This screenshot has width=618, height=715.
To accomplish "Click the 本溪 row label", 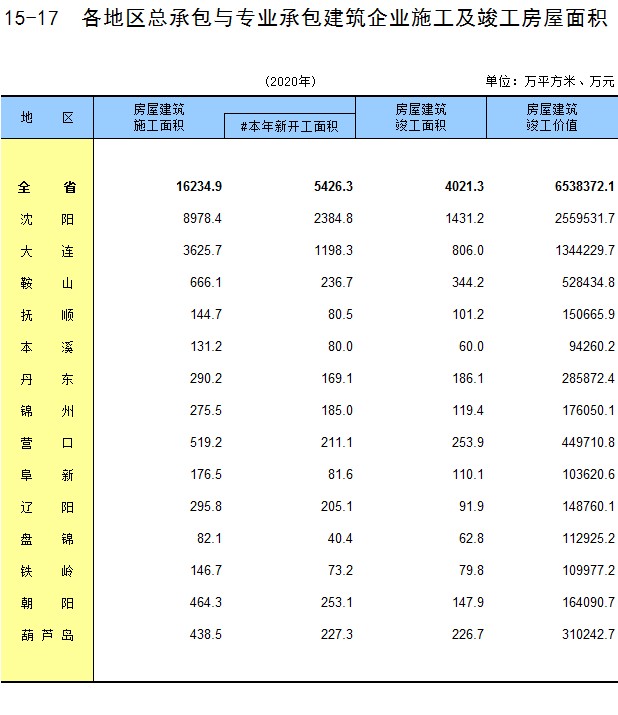I will (47, 347).
